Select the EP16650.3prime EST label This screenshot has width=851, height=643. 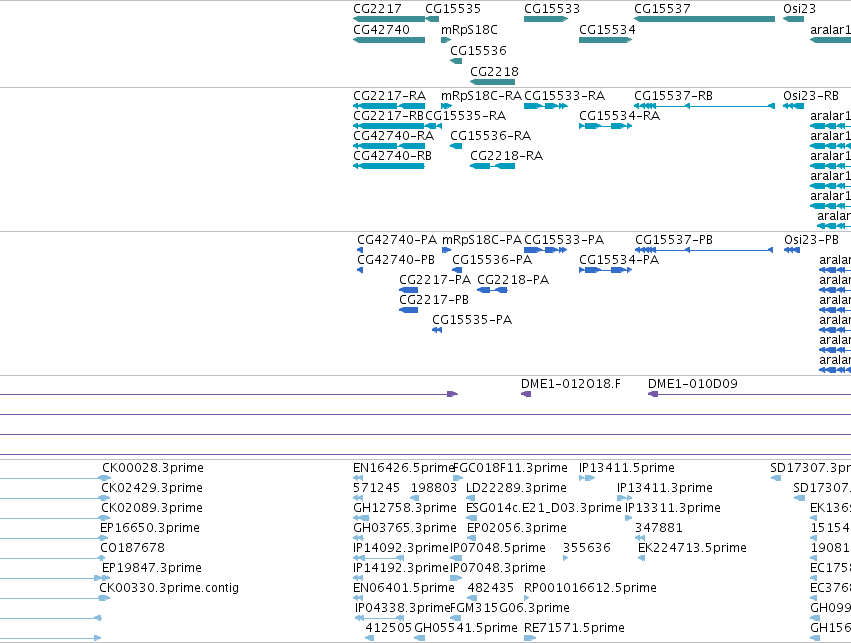point(150,529)
